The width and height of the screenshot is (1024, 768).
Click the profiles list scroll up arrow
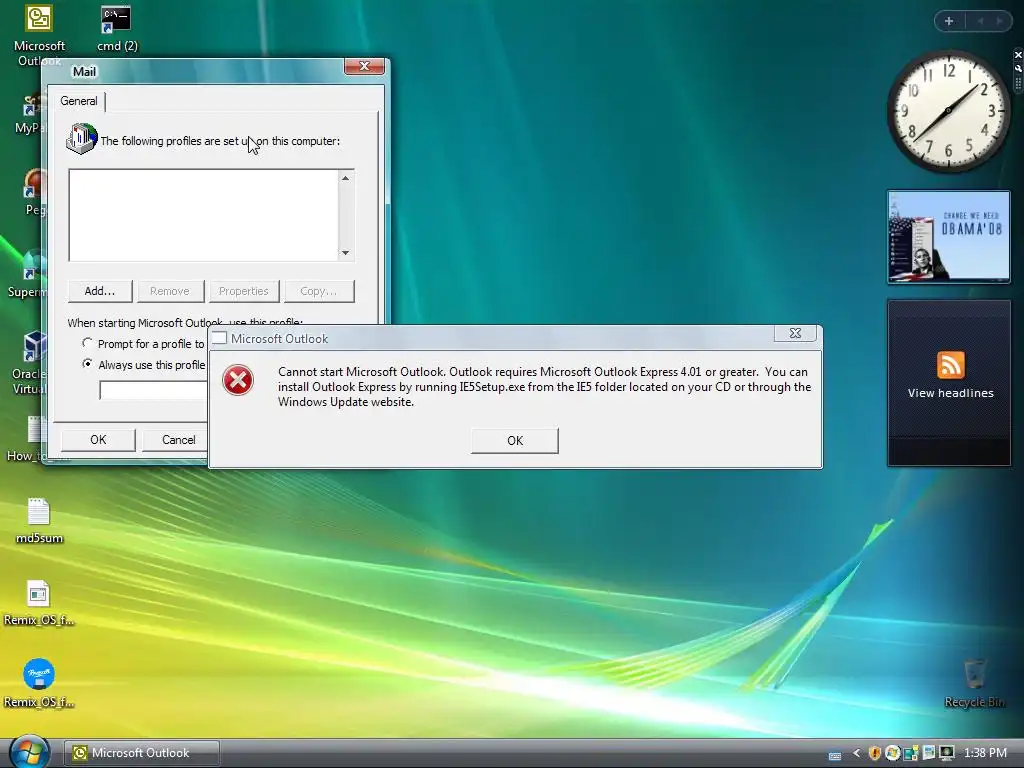click(x=345, y=178)
